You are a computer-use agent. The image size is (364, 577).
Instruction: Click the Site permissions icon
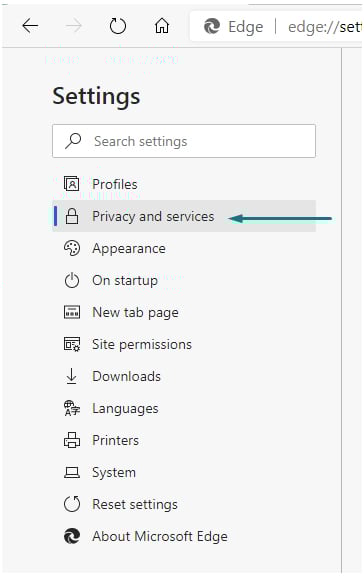[72, 344]
